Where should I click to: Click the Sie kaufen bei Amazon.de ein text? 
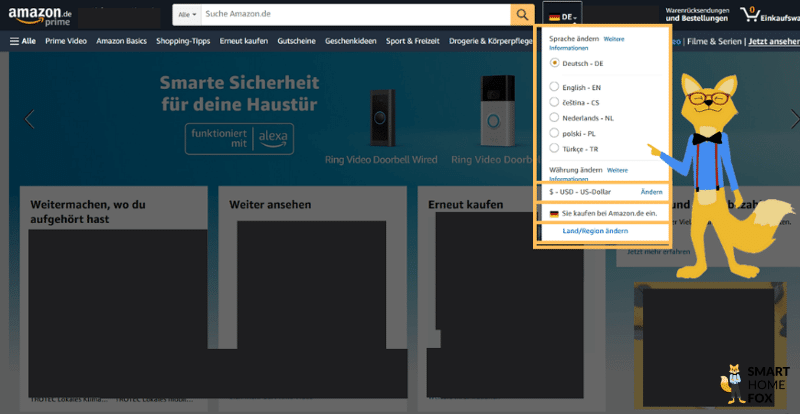tap(609, 213)
